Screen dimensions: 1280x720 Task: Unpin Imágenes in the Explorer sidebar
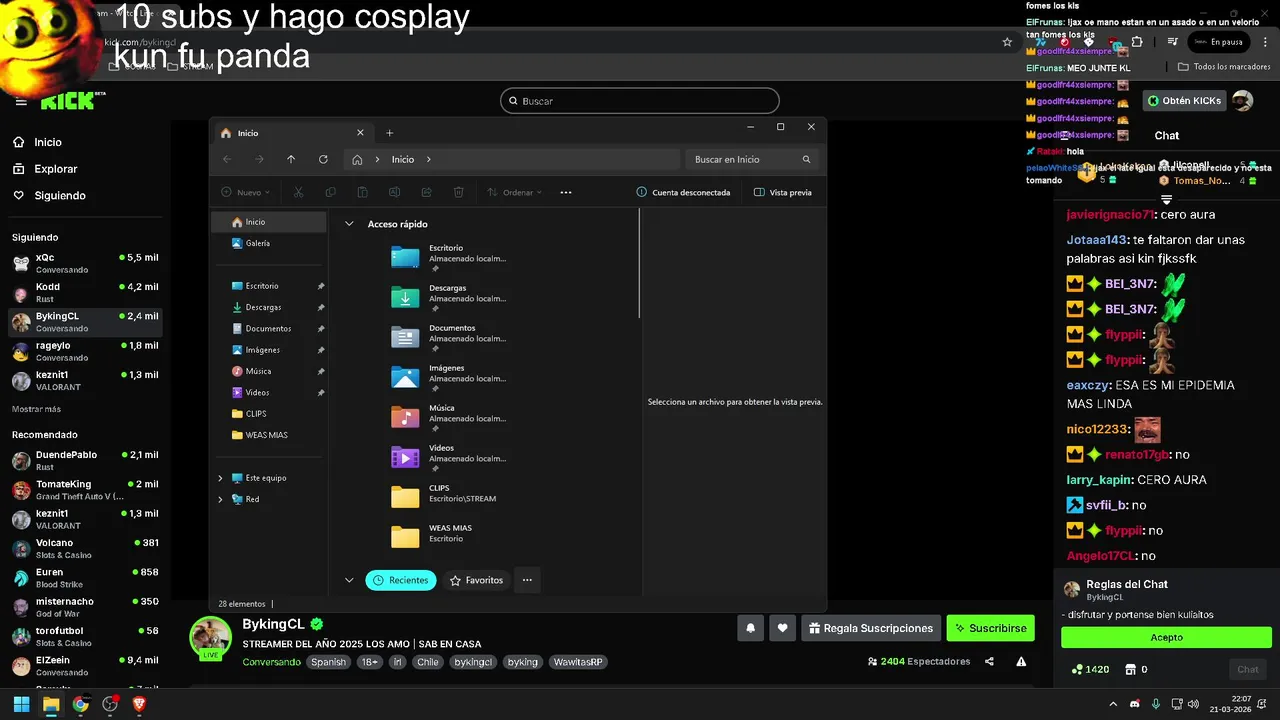(x=320, y=350)
